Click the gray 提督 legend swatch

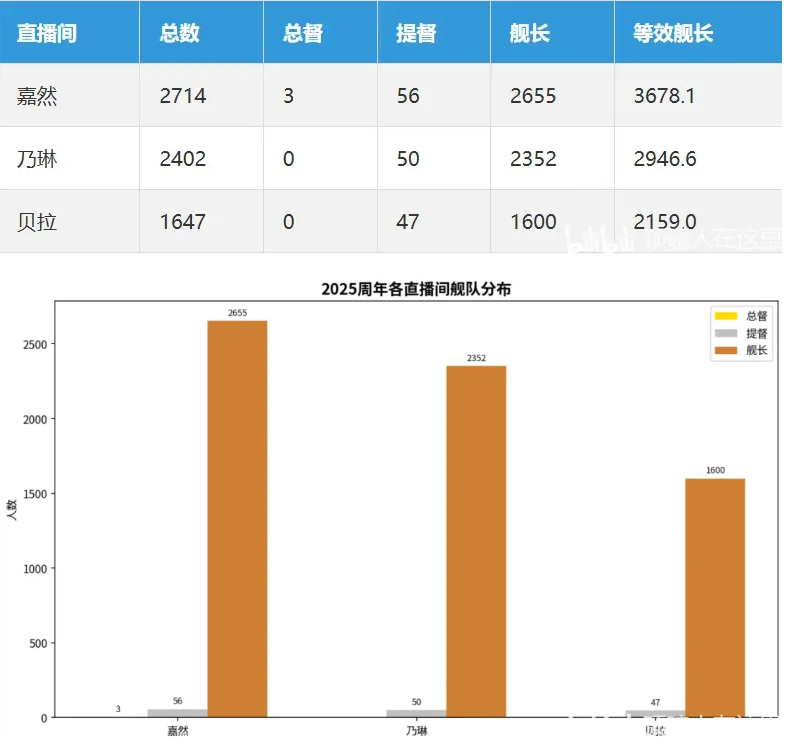point(724,333)
